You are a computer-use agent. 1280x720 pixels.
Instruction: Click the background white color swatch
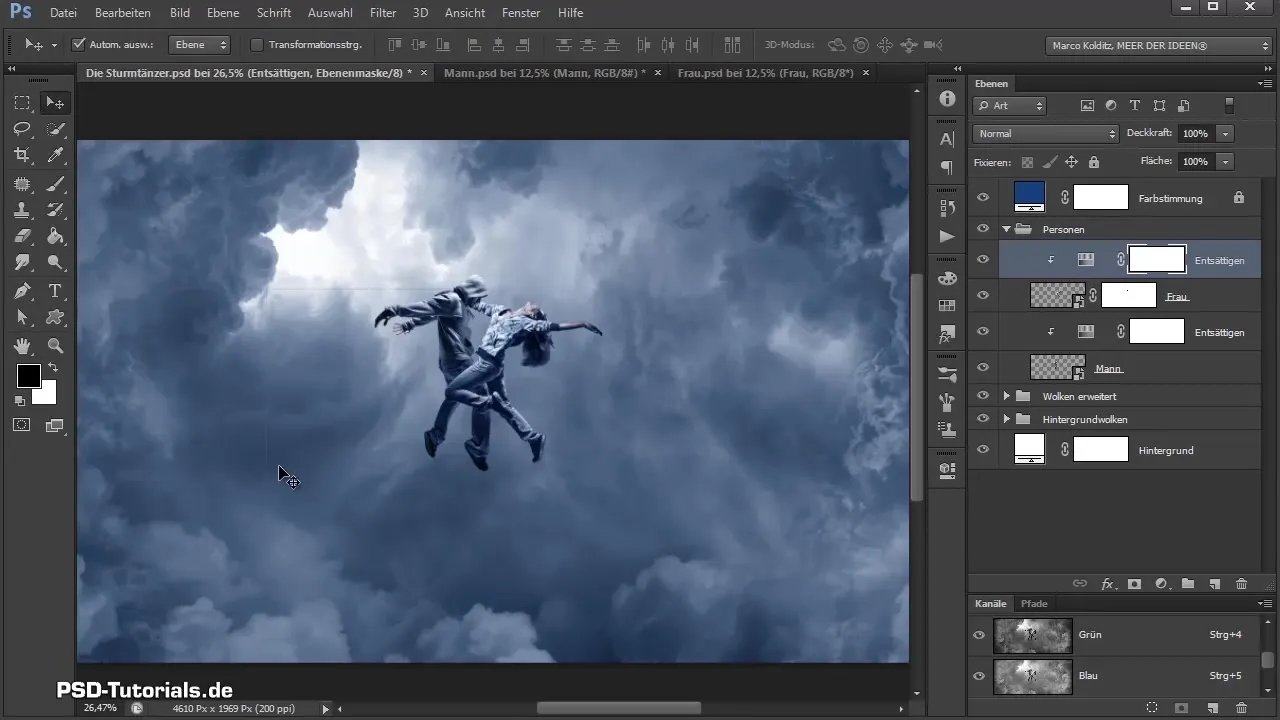point(47,395)
